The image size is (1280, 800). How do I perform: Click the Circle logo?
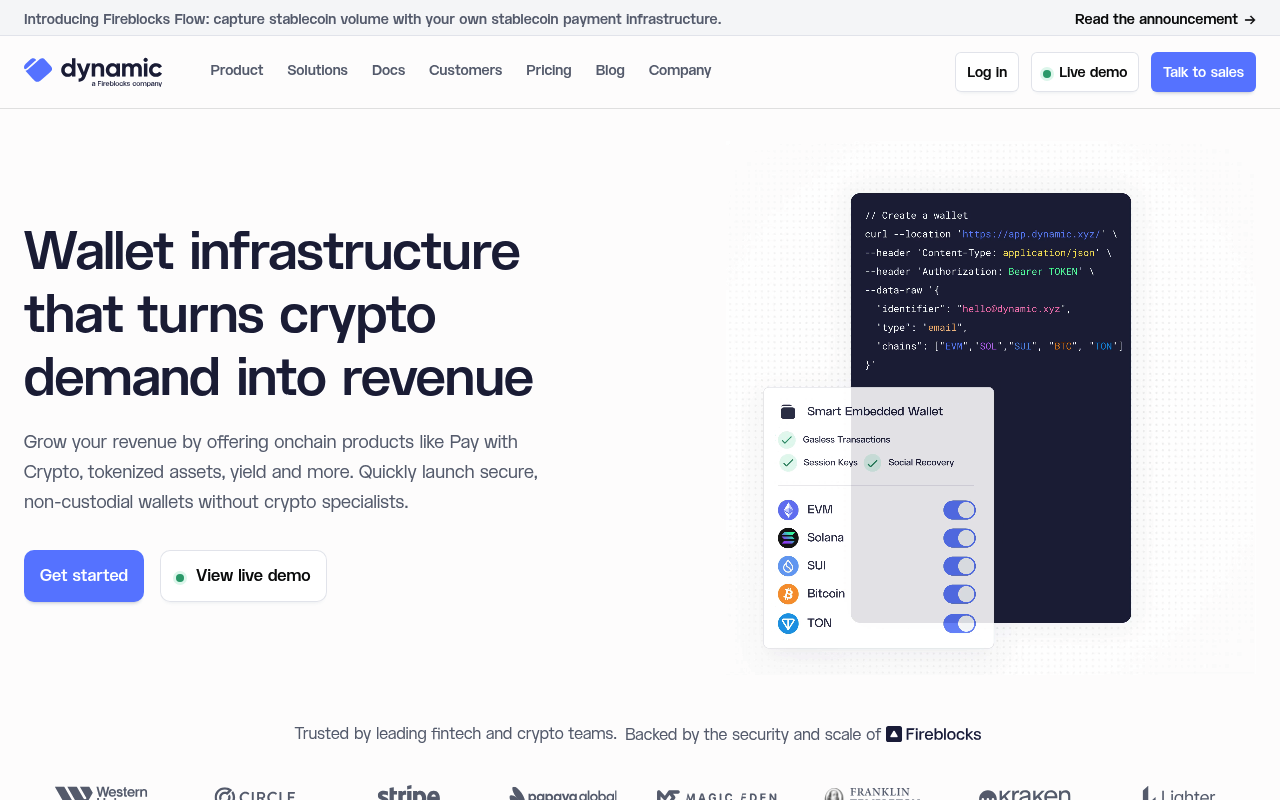[255, 795]
